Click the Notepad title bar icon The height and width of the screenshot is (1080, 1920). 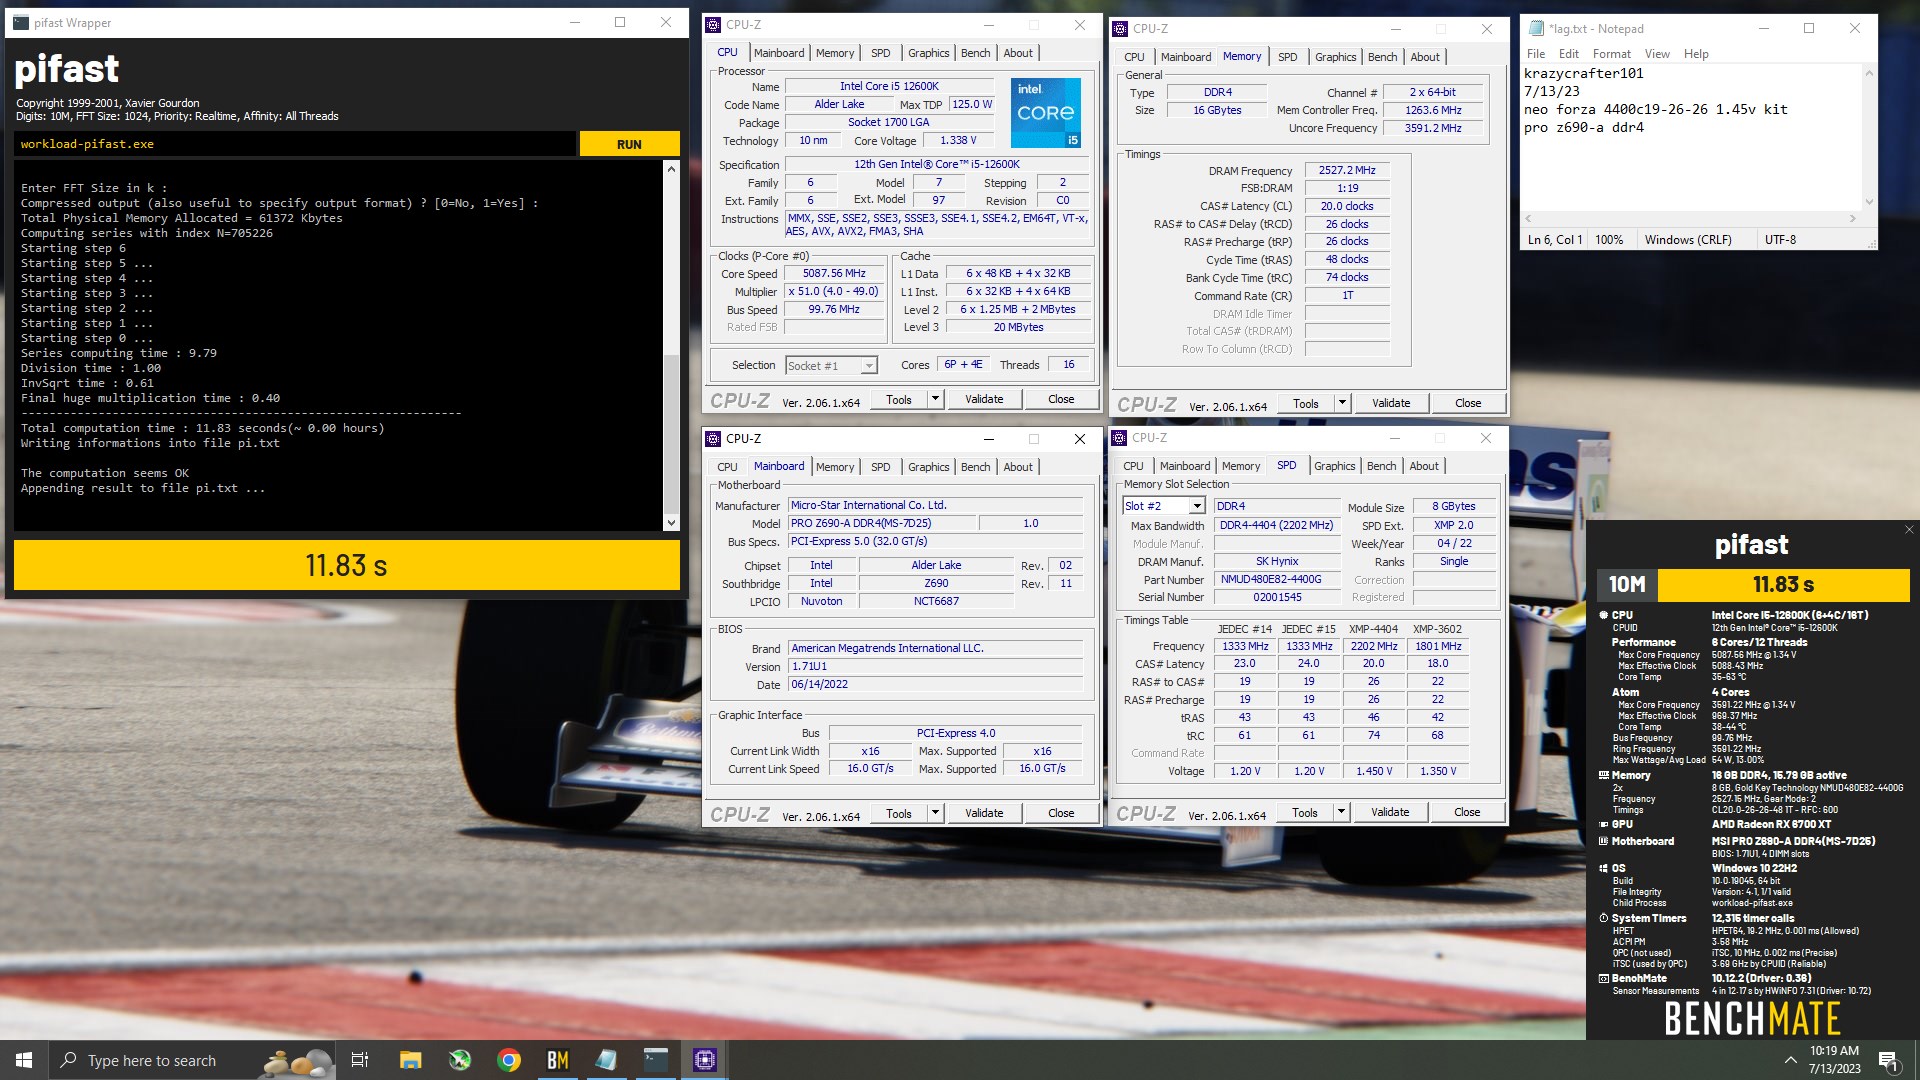1534,28
